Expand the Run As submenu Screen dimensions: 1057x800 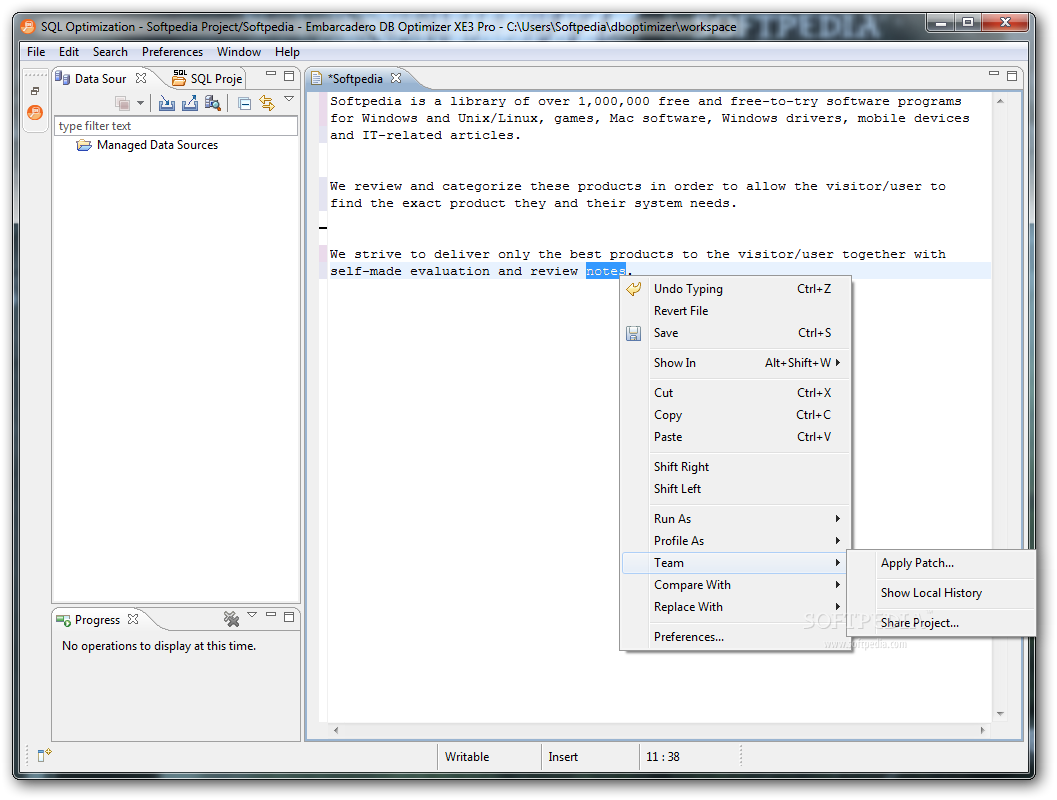click(x=736, y=519)
